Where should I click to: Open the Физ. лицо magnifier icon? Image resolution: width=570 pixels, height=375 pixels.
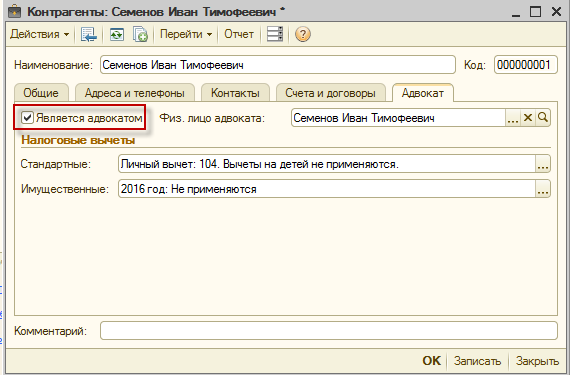pos(543,118)
